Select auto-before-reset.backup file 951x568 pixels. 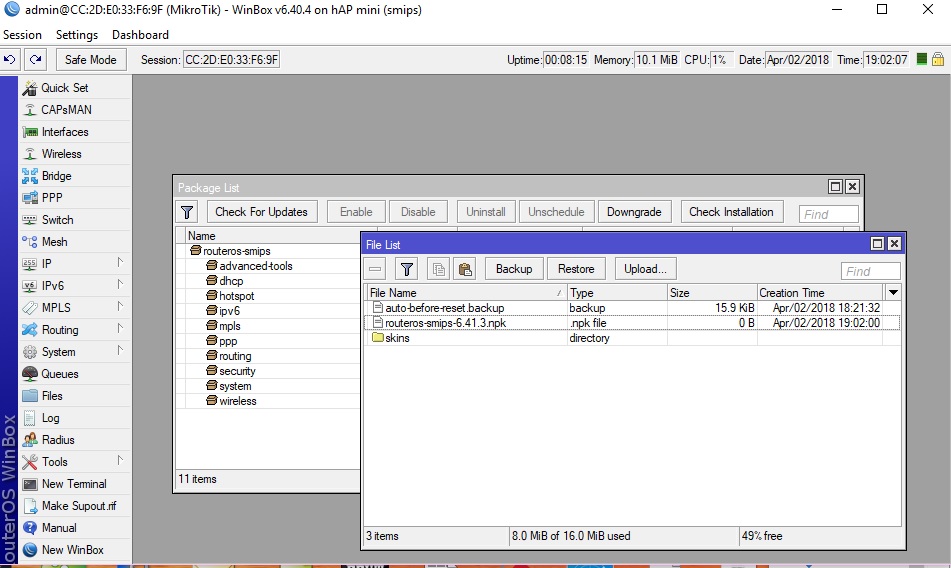click(x=631, y=308)
